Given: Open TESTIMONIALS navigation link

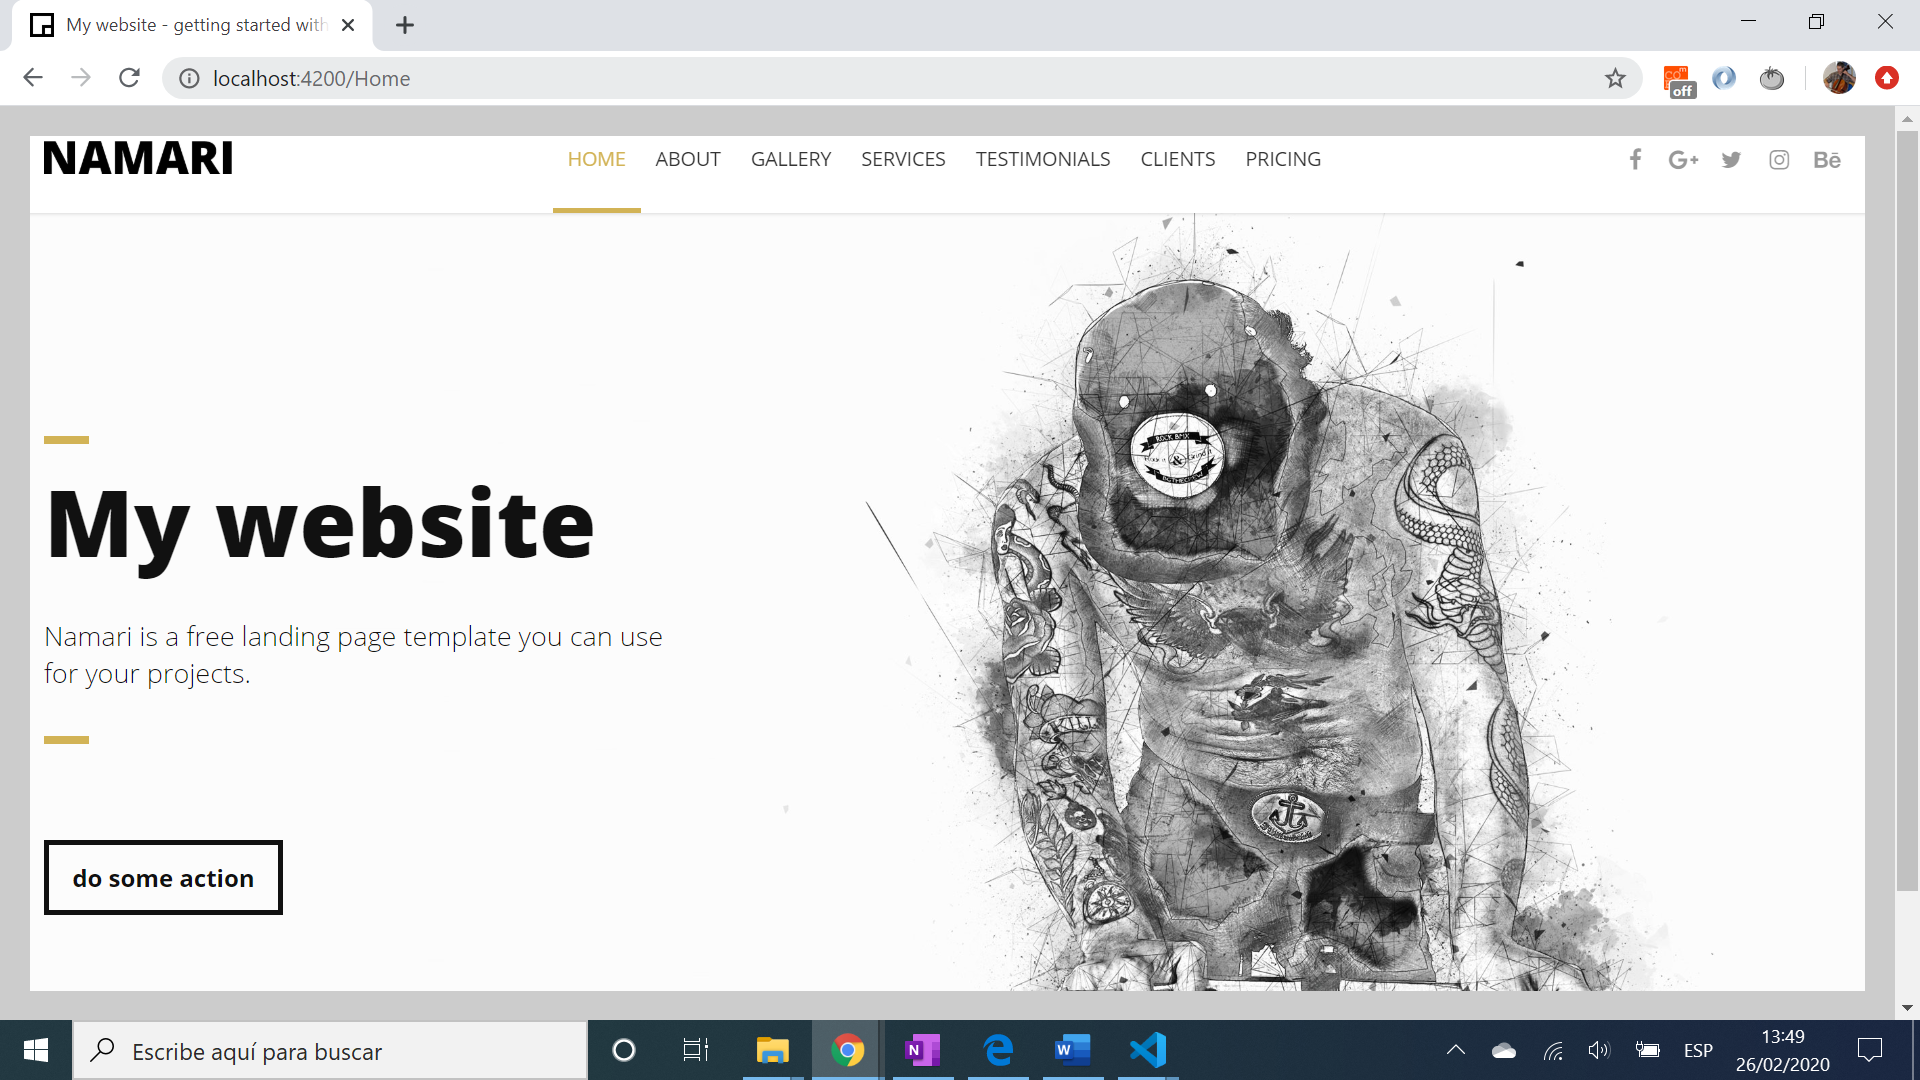Looking at the screenshot, I should pyautogui.click(x=1043, y=160).
